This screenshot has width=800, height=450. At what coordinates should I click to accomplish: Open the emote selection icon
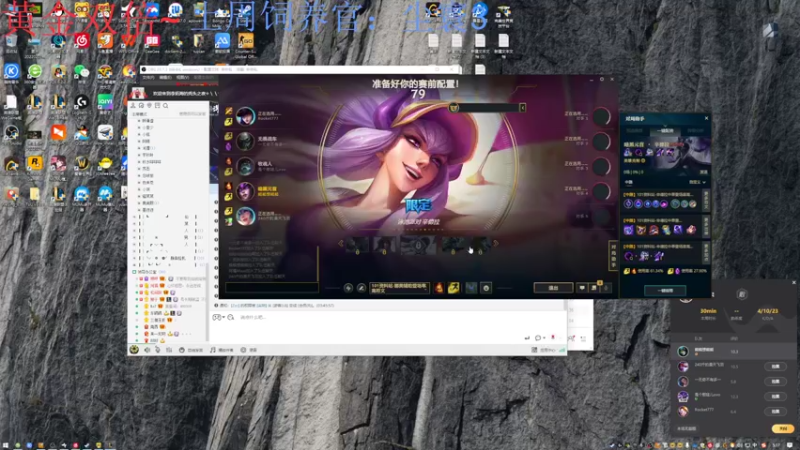pos(486,288)
